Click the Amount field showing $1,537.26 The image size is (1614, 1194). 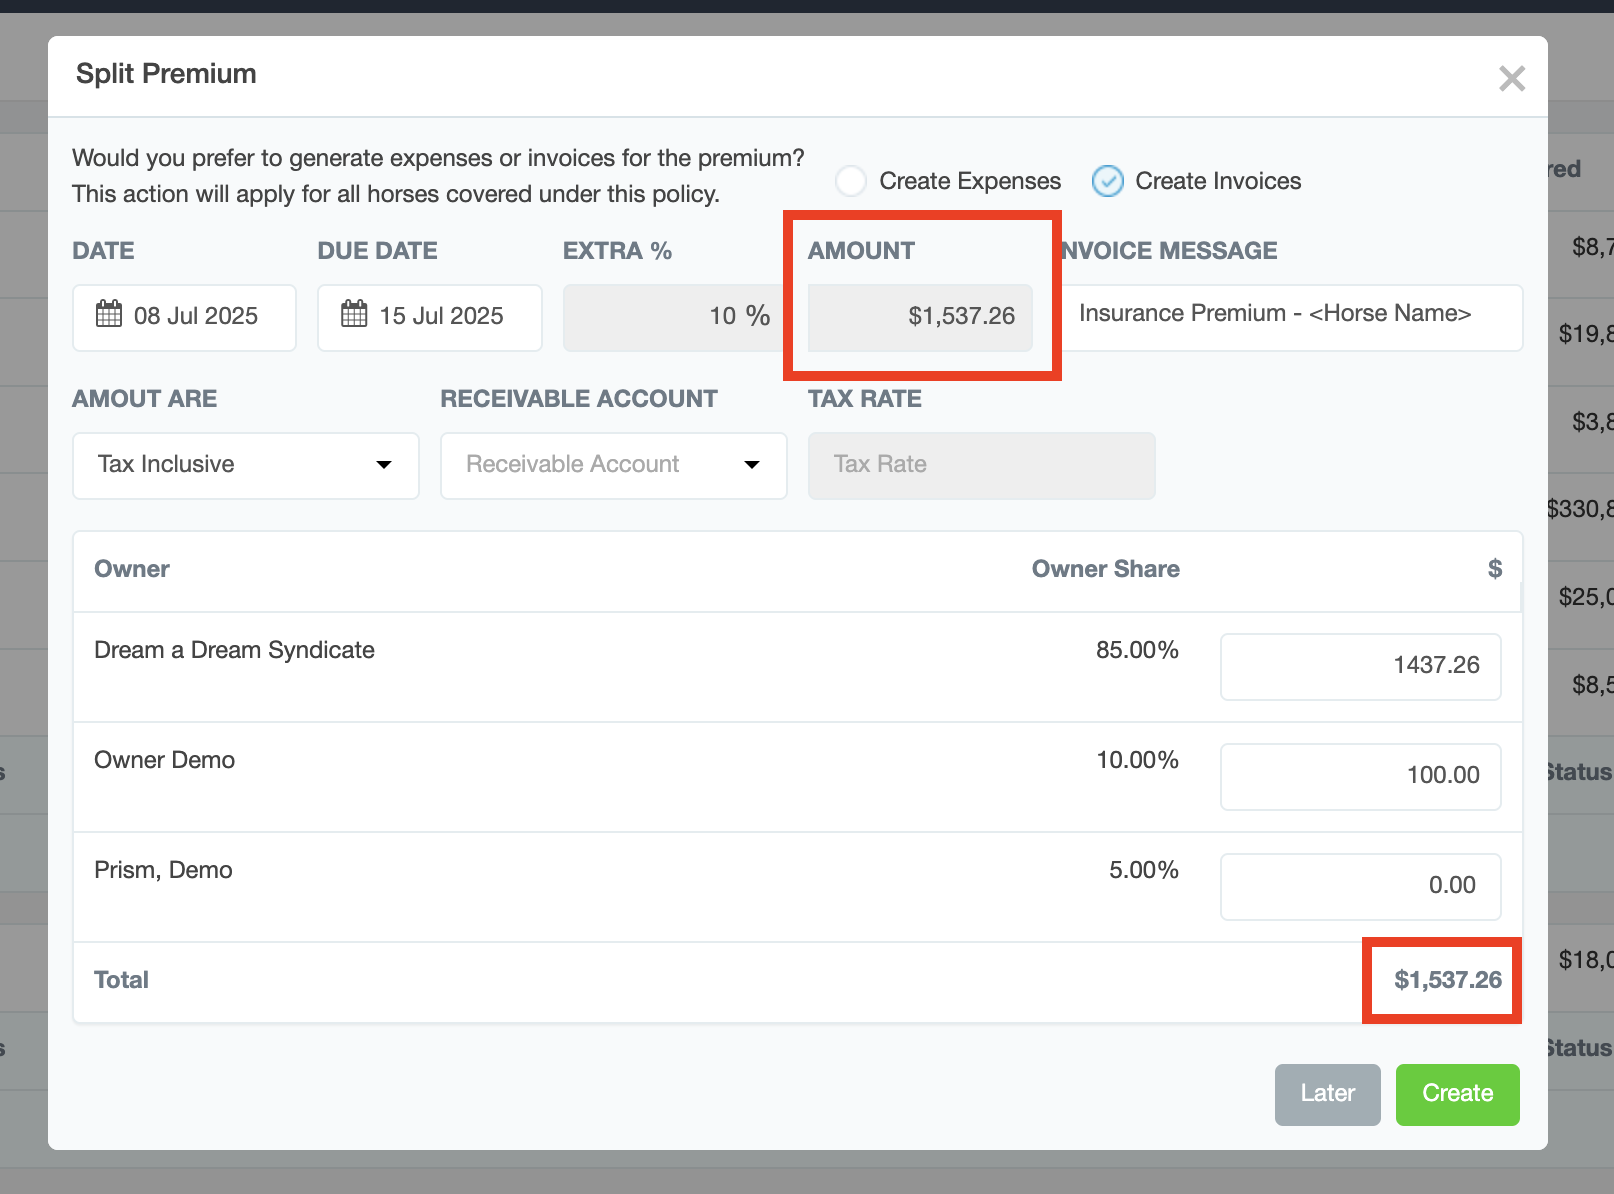tap(920, 317)
